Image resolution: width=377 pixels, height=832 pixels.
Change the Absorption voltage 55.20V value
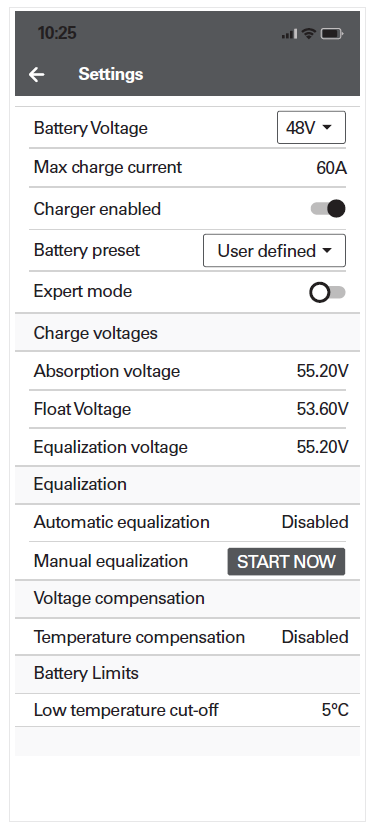pos(187,371)
